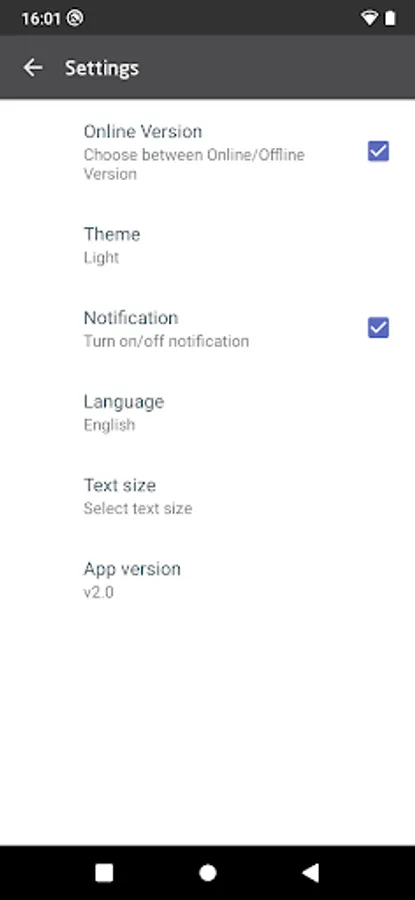
Task: Tap the back arrow in Settings header
Action: click(x=33, y=68)
